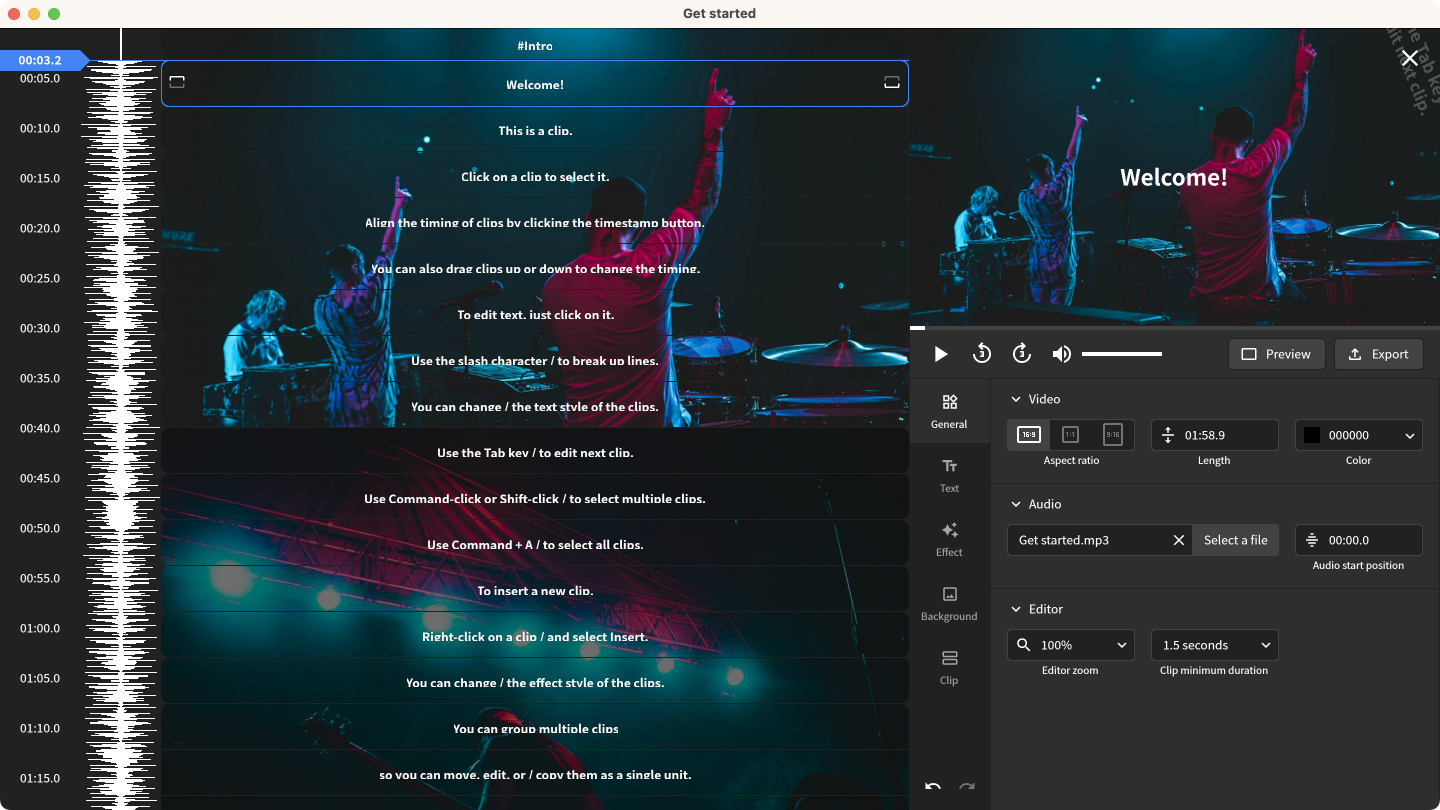Screen dimensions: 1440x810
Task: Click the redo arrow icon
Action: [x=967, y=787]
